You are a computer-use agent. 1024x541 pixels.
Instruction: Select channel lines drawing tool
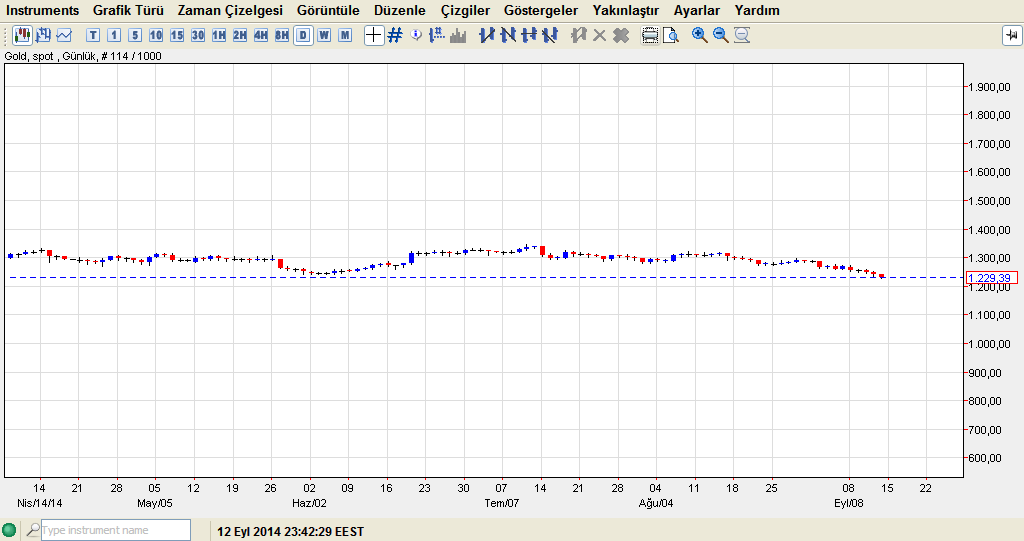point(550,35)
